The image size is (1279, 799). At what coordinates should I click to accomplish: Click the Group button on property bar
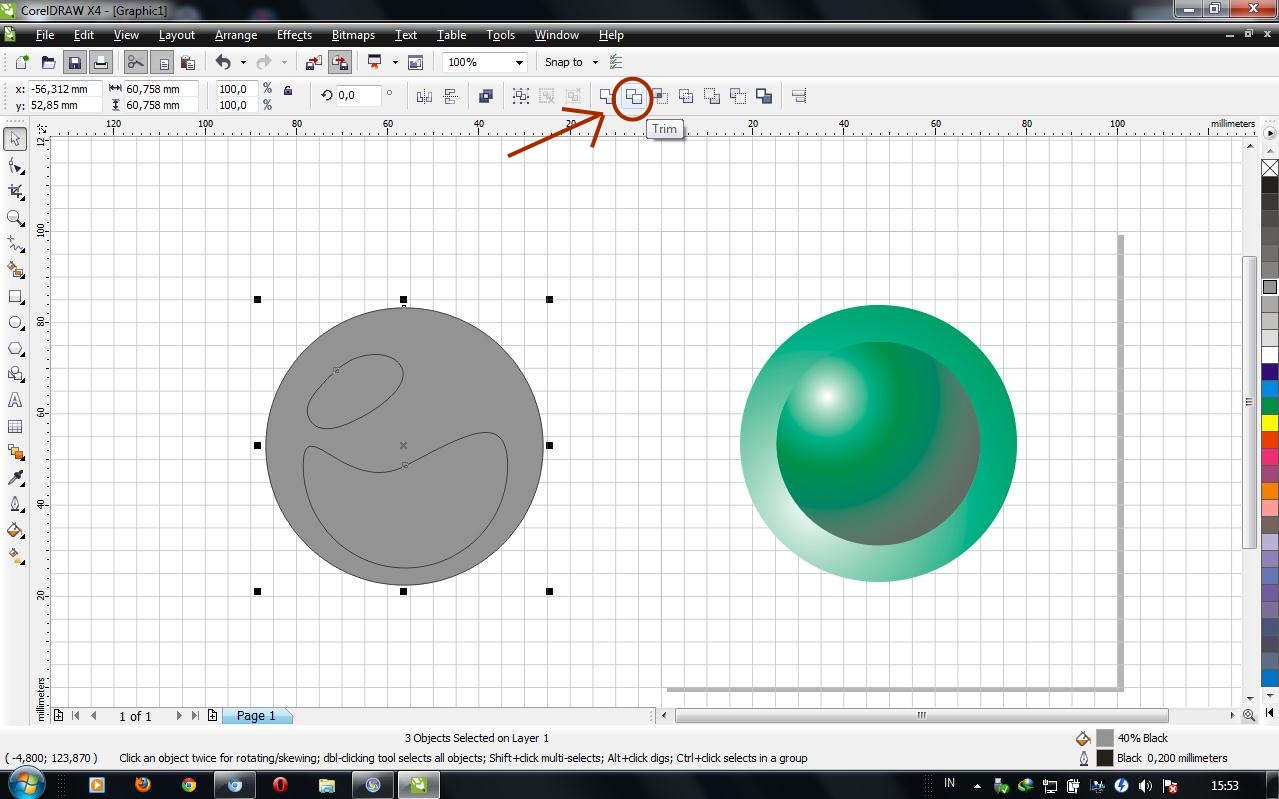[x=521, y=96]
